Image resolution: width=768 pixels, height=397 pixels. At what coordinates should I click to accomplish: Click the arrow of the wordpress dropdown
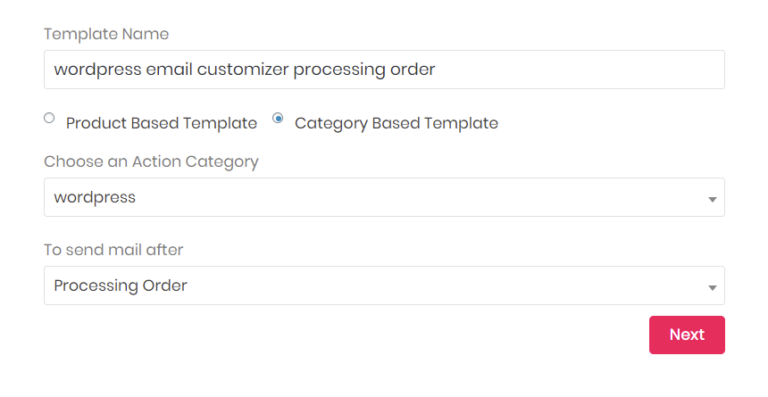(x=712, y=199)
